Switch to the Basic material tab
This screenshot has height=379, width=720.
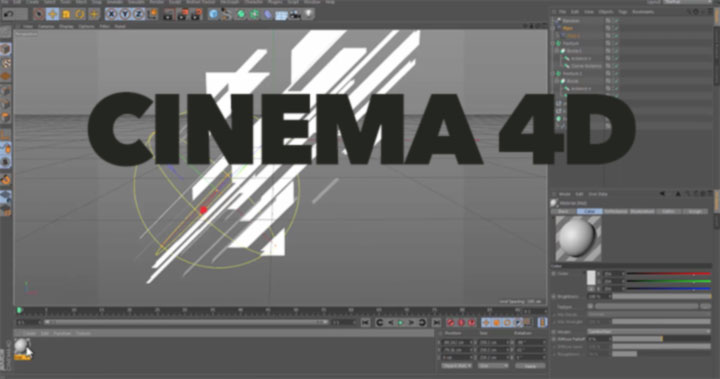tap(563, 211)
